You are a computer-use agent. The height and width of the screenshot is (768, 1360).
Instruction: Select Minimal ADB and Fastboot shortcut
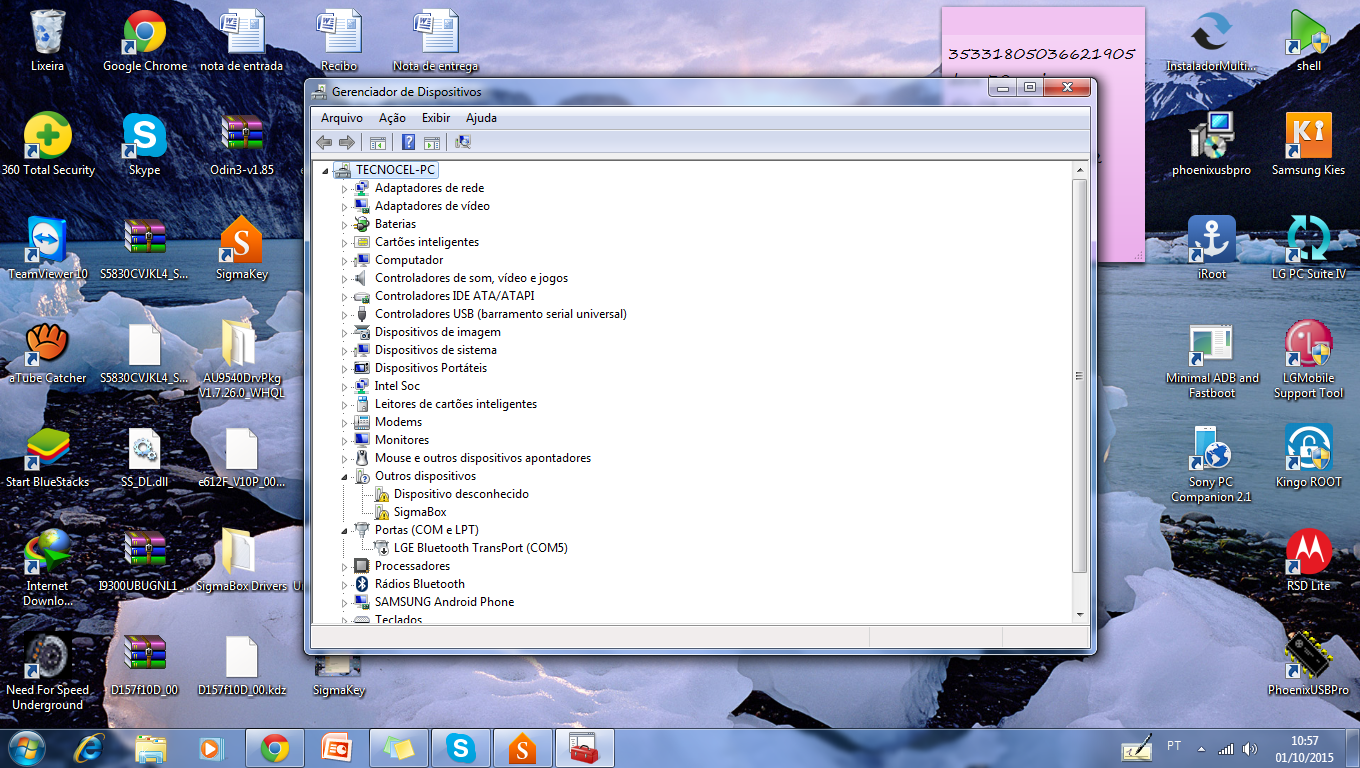point(1212,361)
